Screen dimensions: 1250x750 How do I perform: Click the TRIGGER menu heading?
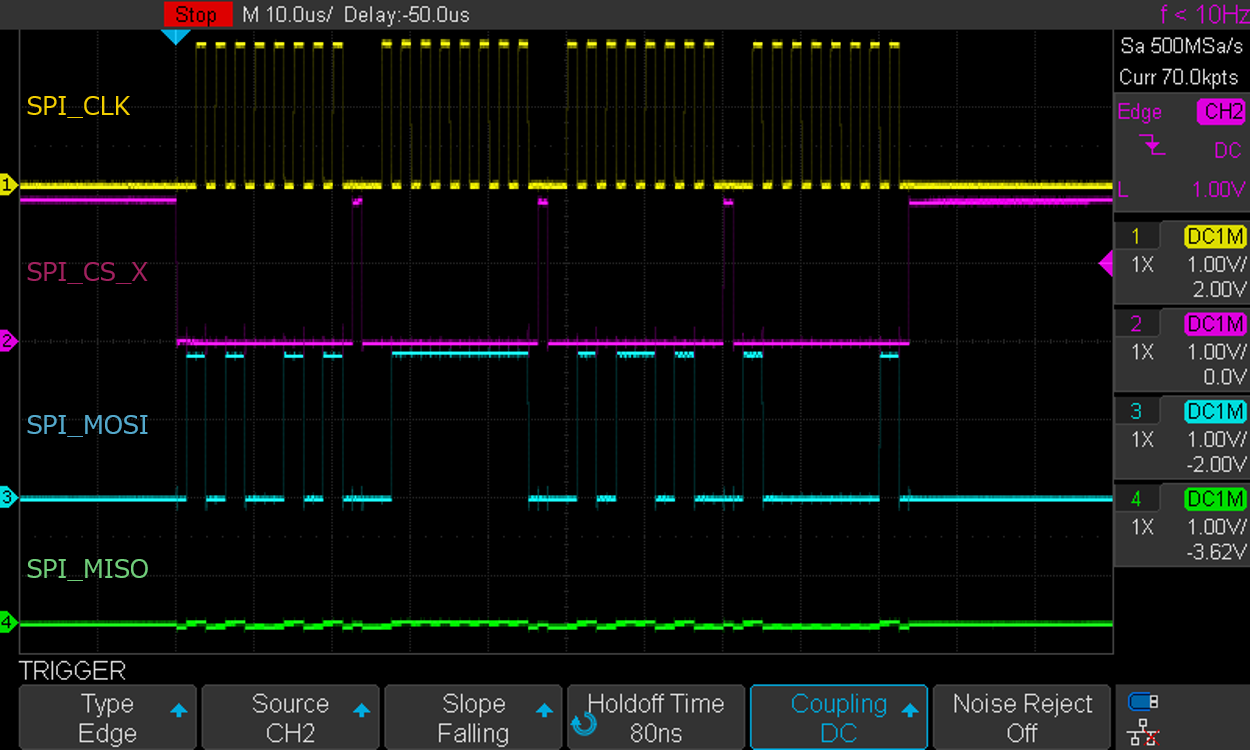point(70,670)
